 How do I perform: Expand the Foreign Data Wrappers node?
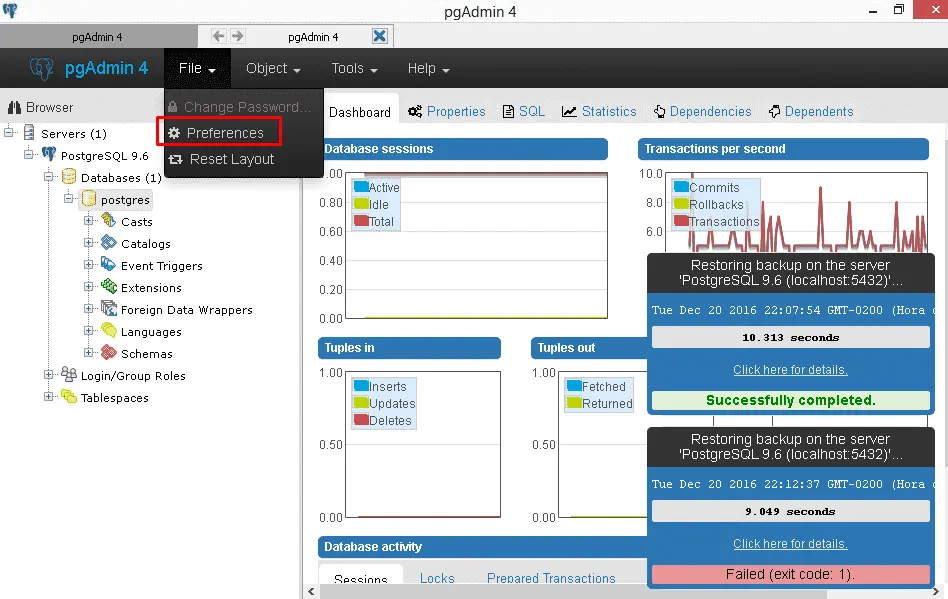(x=88, y=308)
